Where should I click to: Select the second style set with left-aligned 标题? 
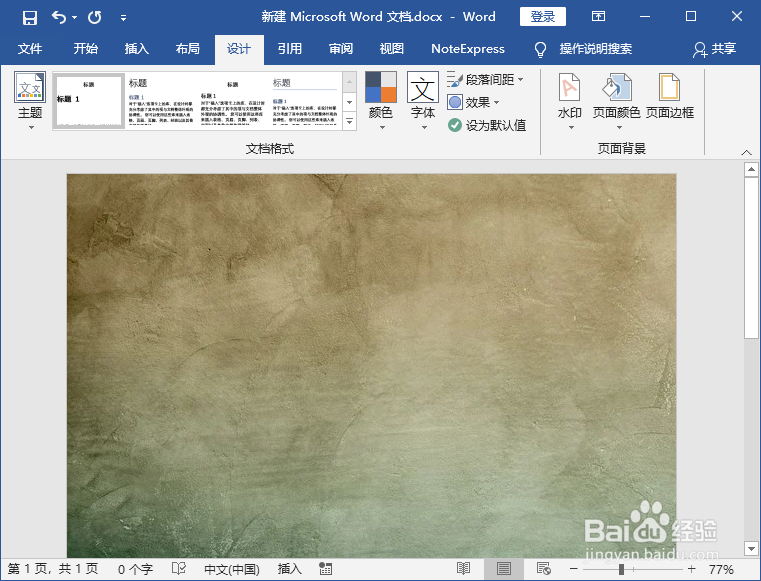[x=161, y=100]
